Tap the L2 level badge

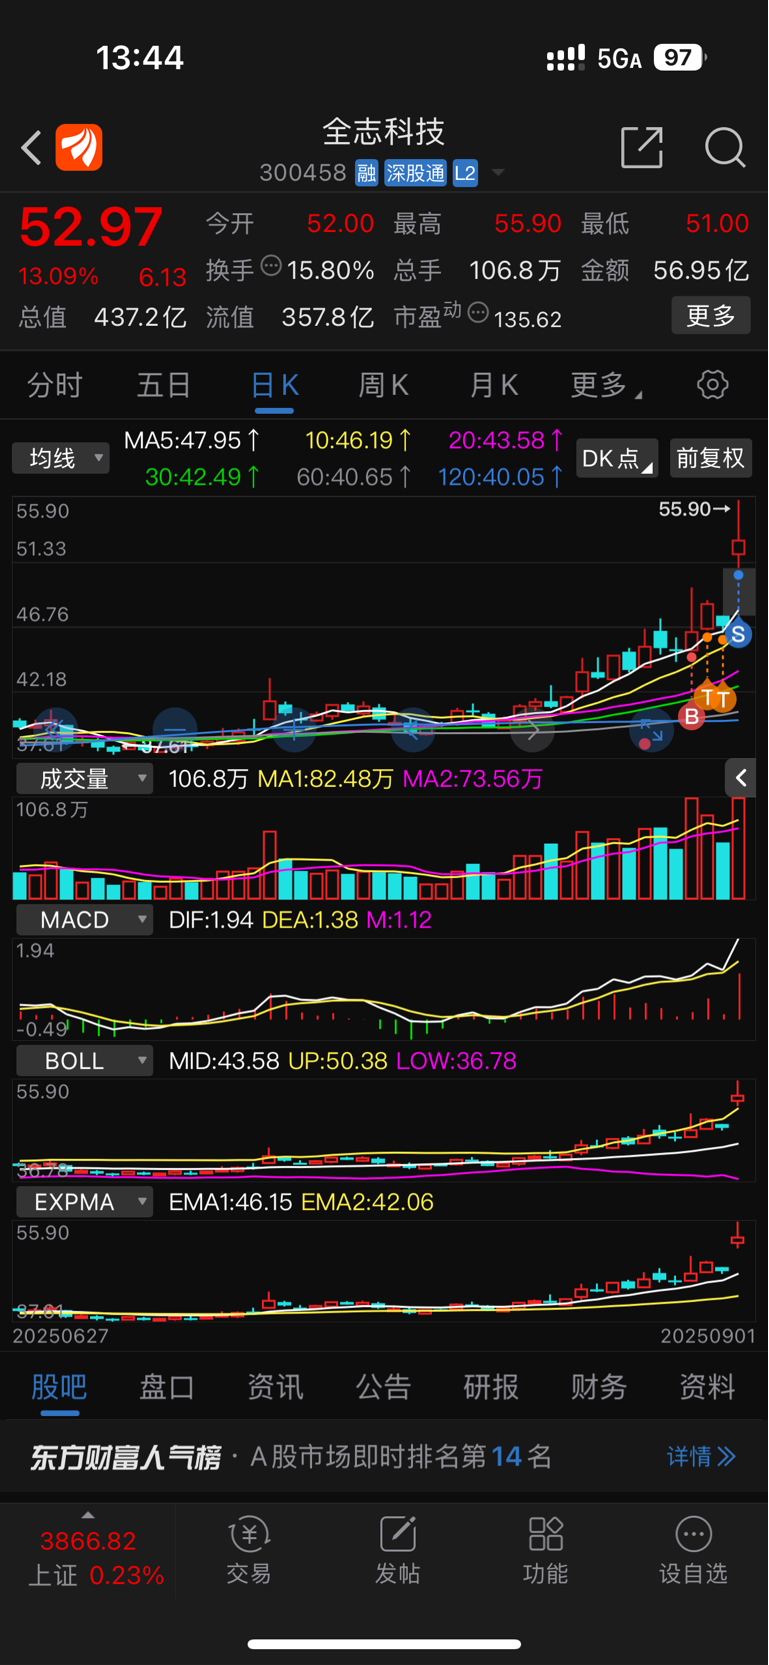click(465, 173)
